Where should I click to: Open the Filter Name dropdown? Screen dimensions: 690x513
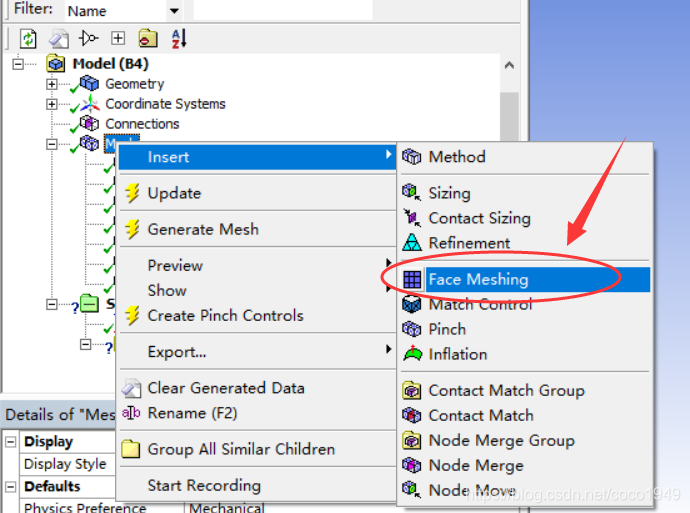[x=174, y=11]
